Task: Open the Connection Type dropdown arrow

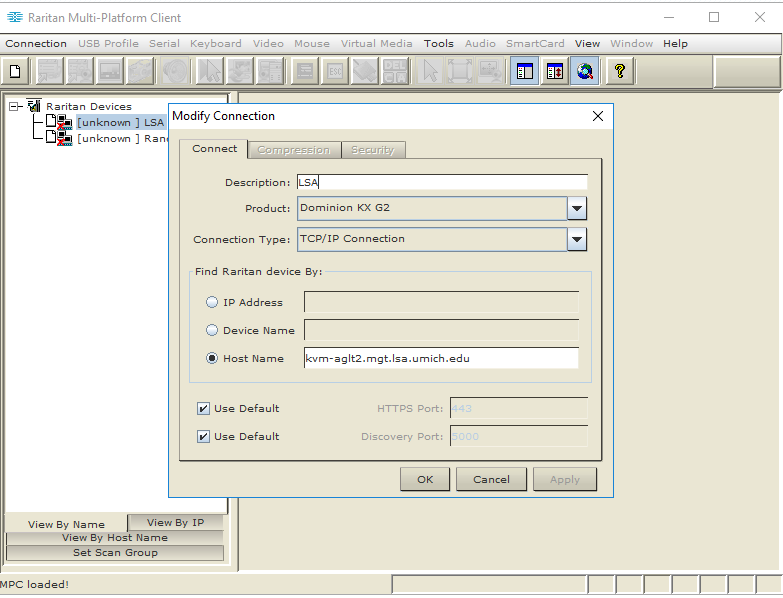Action: [x=577, y=239]
